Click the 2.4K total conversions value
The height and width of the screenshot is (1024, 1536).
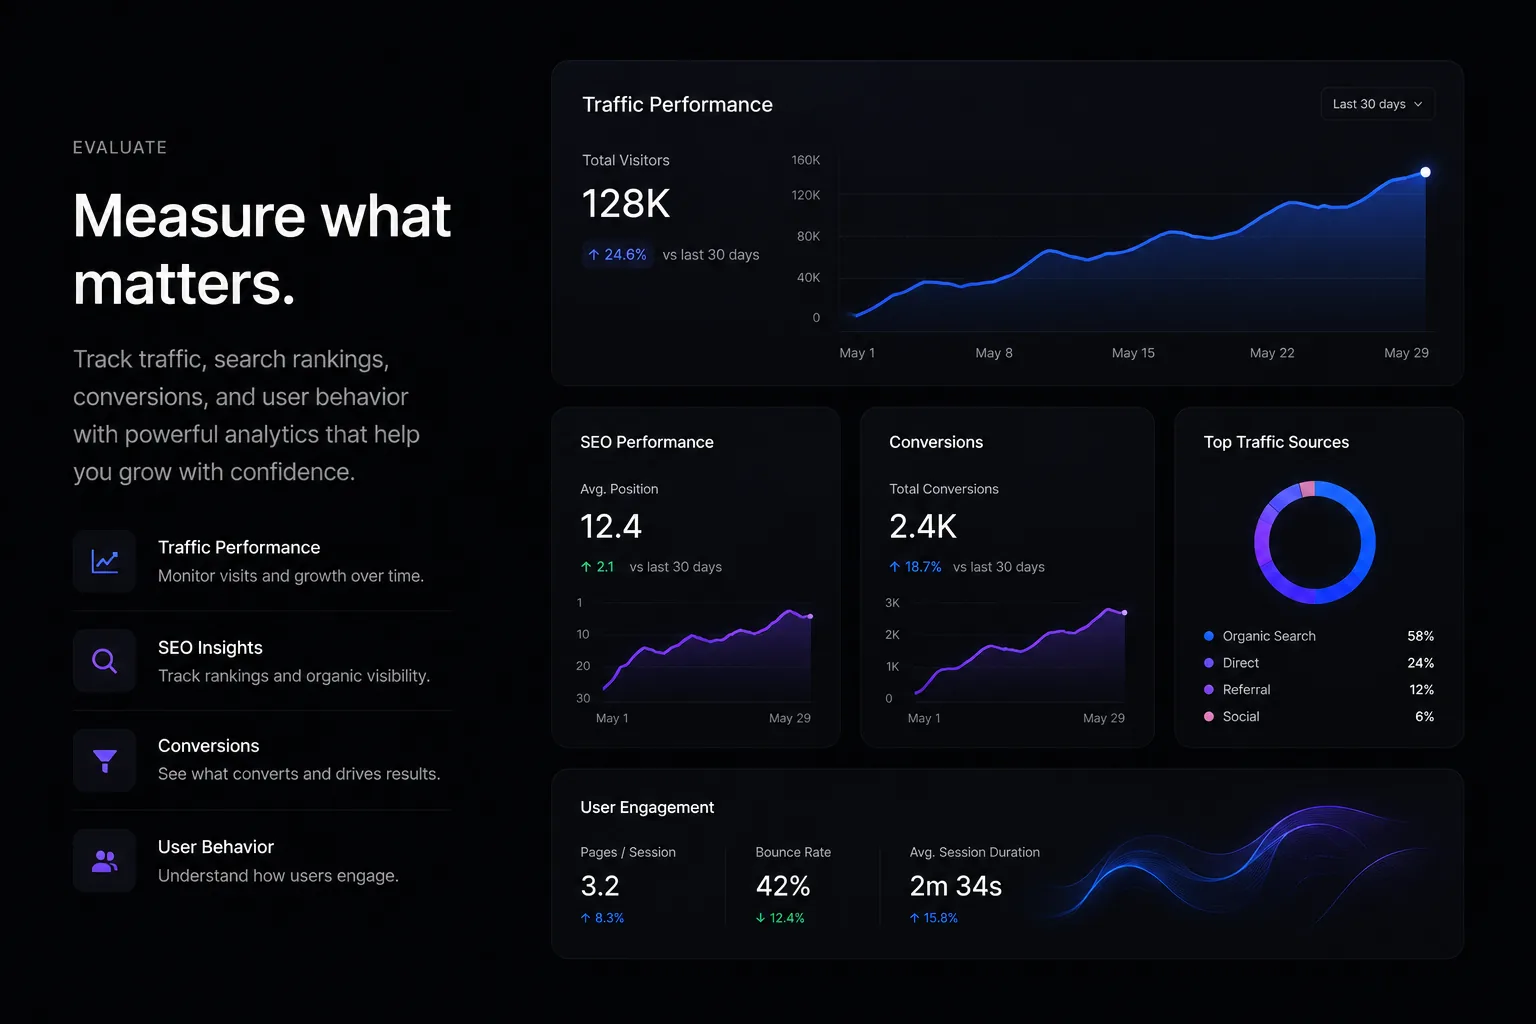coord(923,526)
